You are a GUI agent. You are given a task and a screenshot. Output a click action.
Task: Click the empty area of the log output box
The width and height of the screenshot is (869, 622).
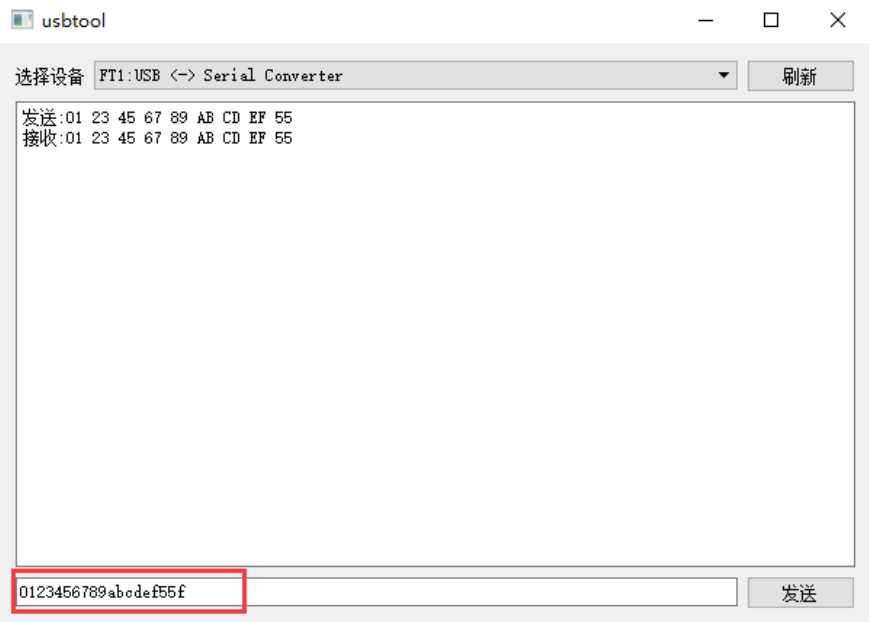(435, 355)
